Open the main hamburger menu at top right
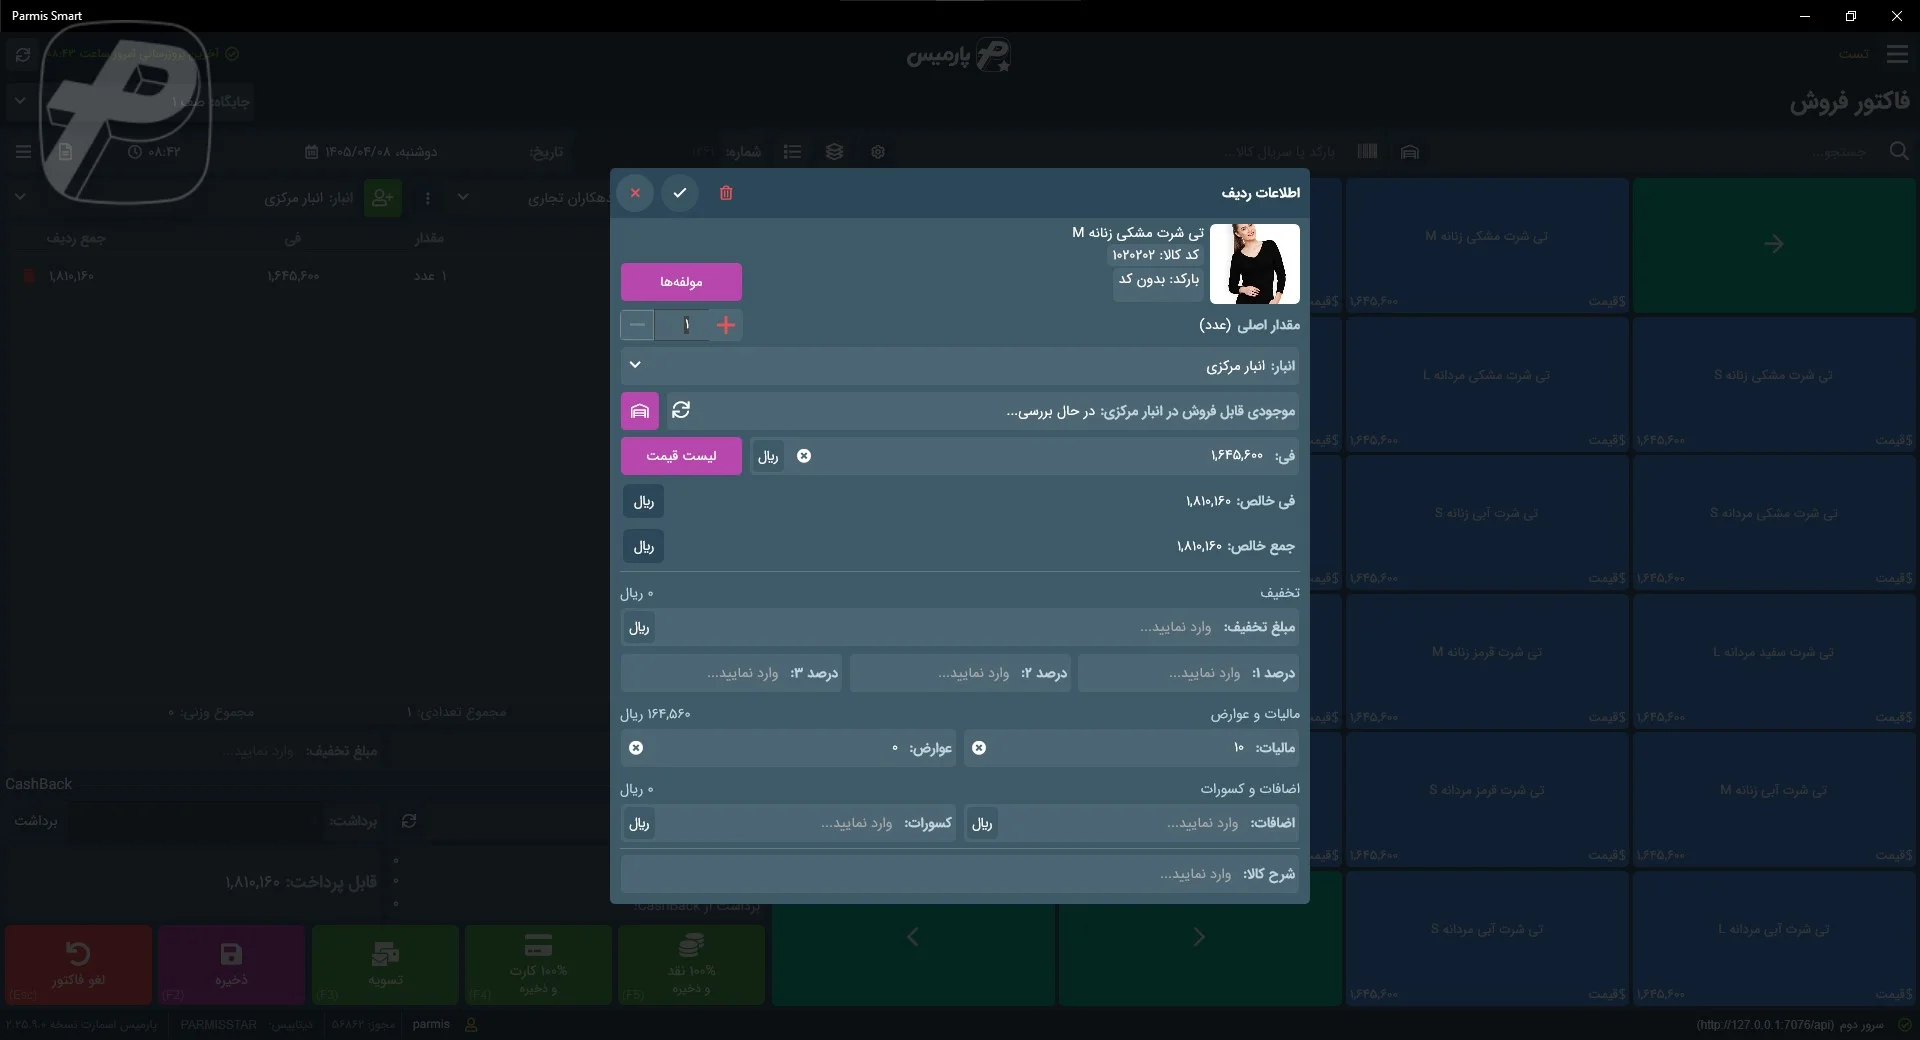The width and height of the screenshot is (1920, 1040). 1897,54
